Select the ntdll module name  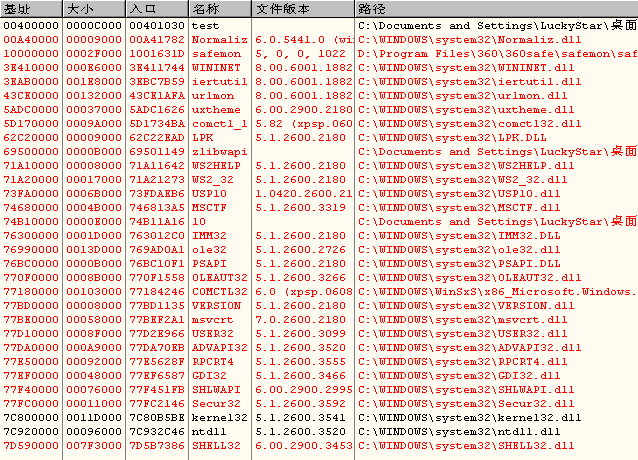point(209,432)
